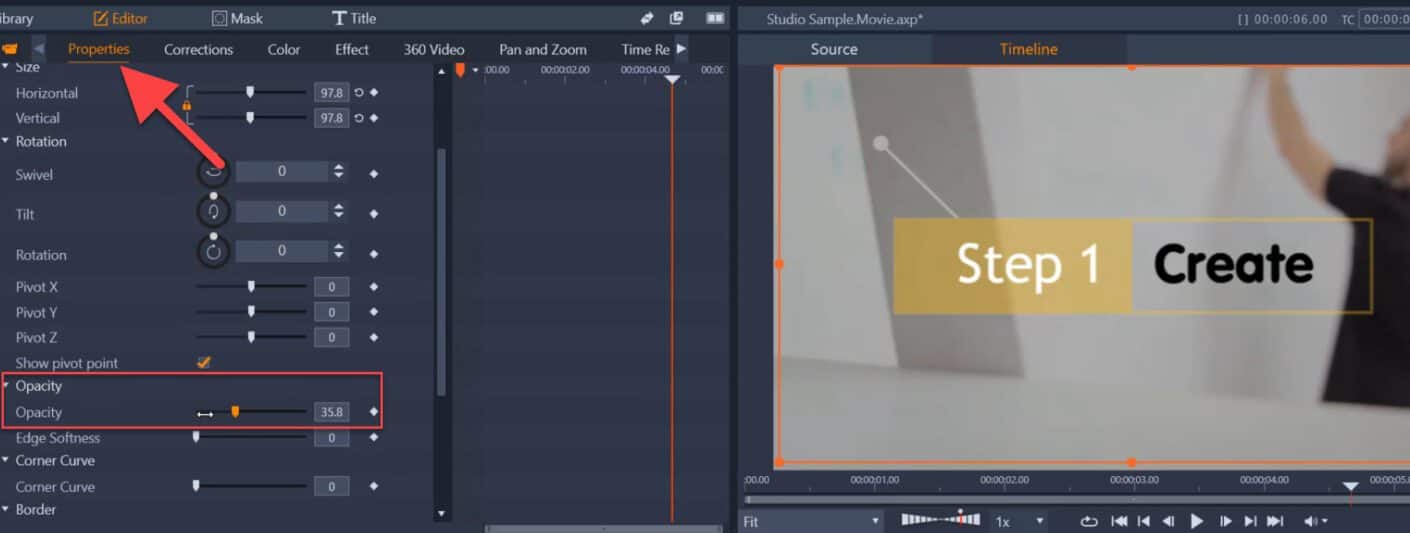Viewport: 1410px width, 533px height.
Task: Step forward one frame
Action: click(1224, 521)
